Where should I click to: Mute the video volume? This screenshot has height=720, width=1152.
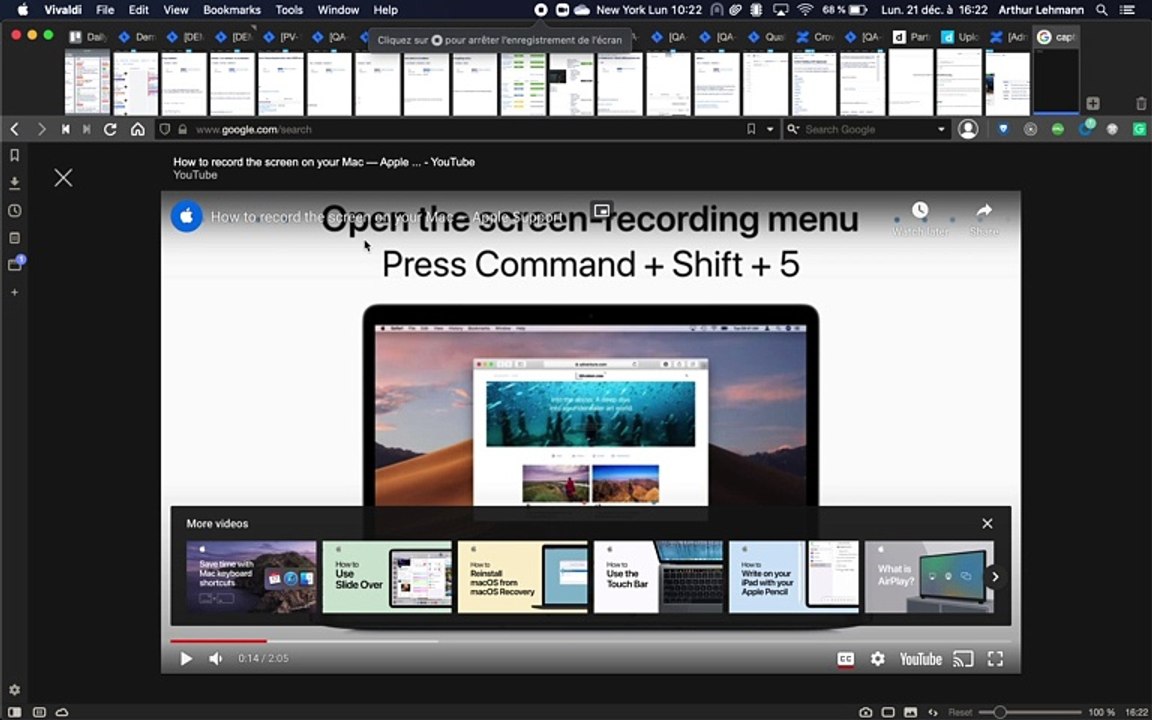pos(215,659)
